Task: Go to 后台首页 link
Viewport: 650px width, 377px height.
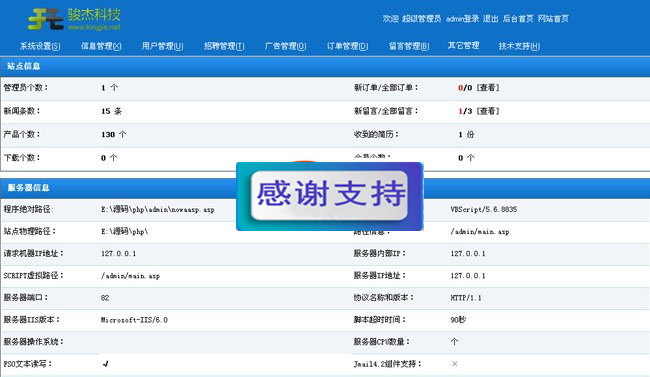Action: tap(518, 19)
